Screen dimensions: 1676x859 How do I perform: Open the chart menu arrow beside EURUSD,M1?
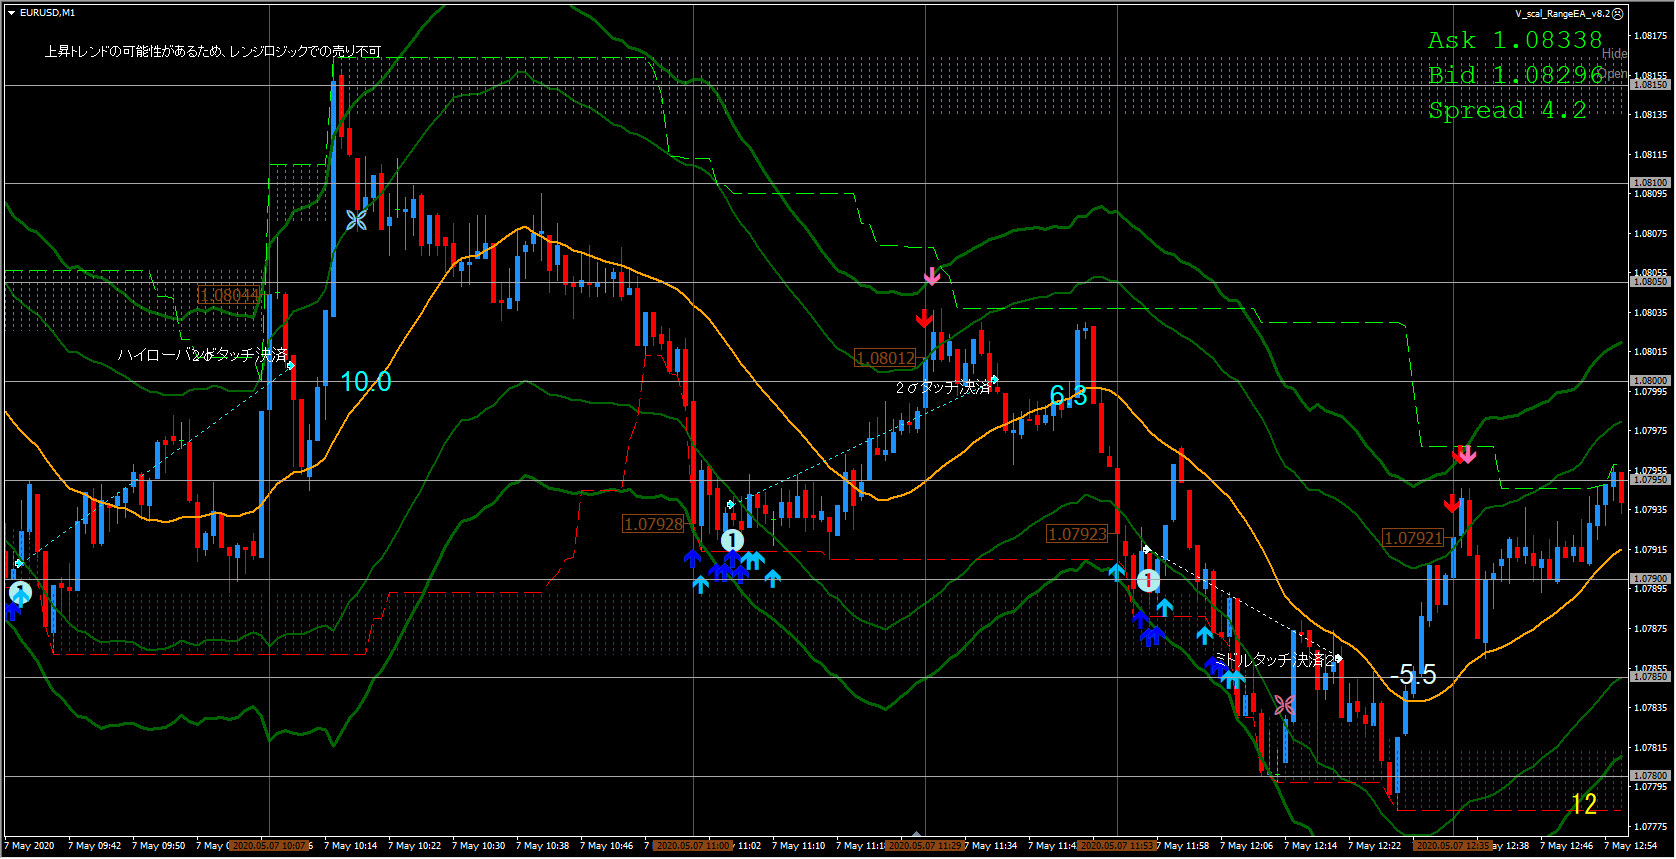[11, 13]
